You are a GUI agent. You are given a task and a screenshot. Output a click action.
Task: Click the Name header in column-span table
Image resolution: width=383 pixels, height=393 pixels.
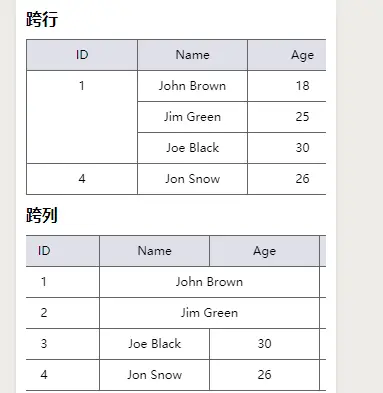(154, 251)
